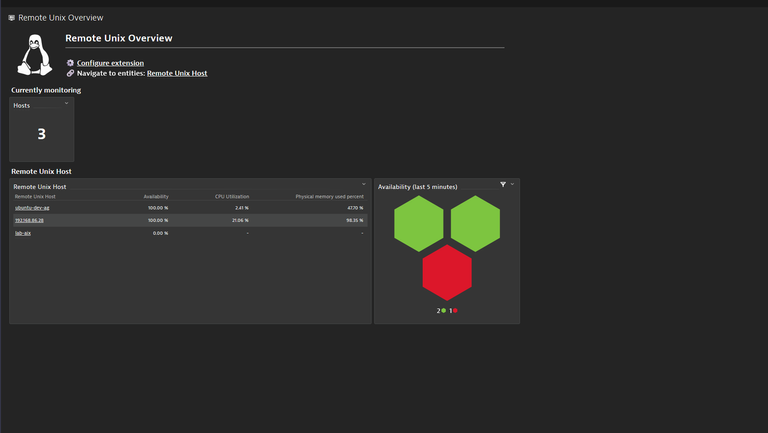Click the Linux penguin logo
The image size is (768, 433).
click(x=35, y=55)
